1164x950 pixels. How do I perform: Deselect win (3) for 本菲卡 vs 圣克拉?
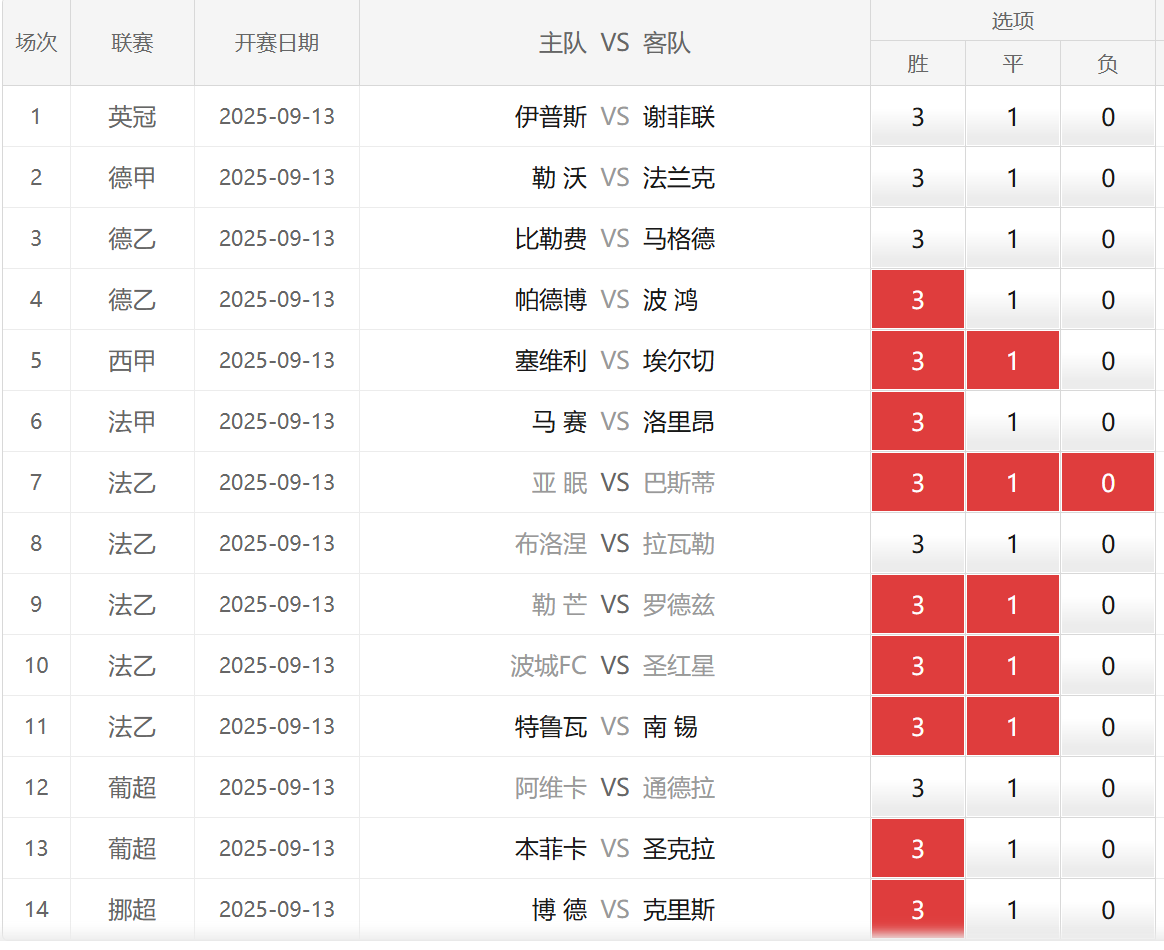[x=918, y=848]
